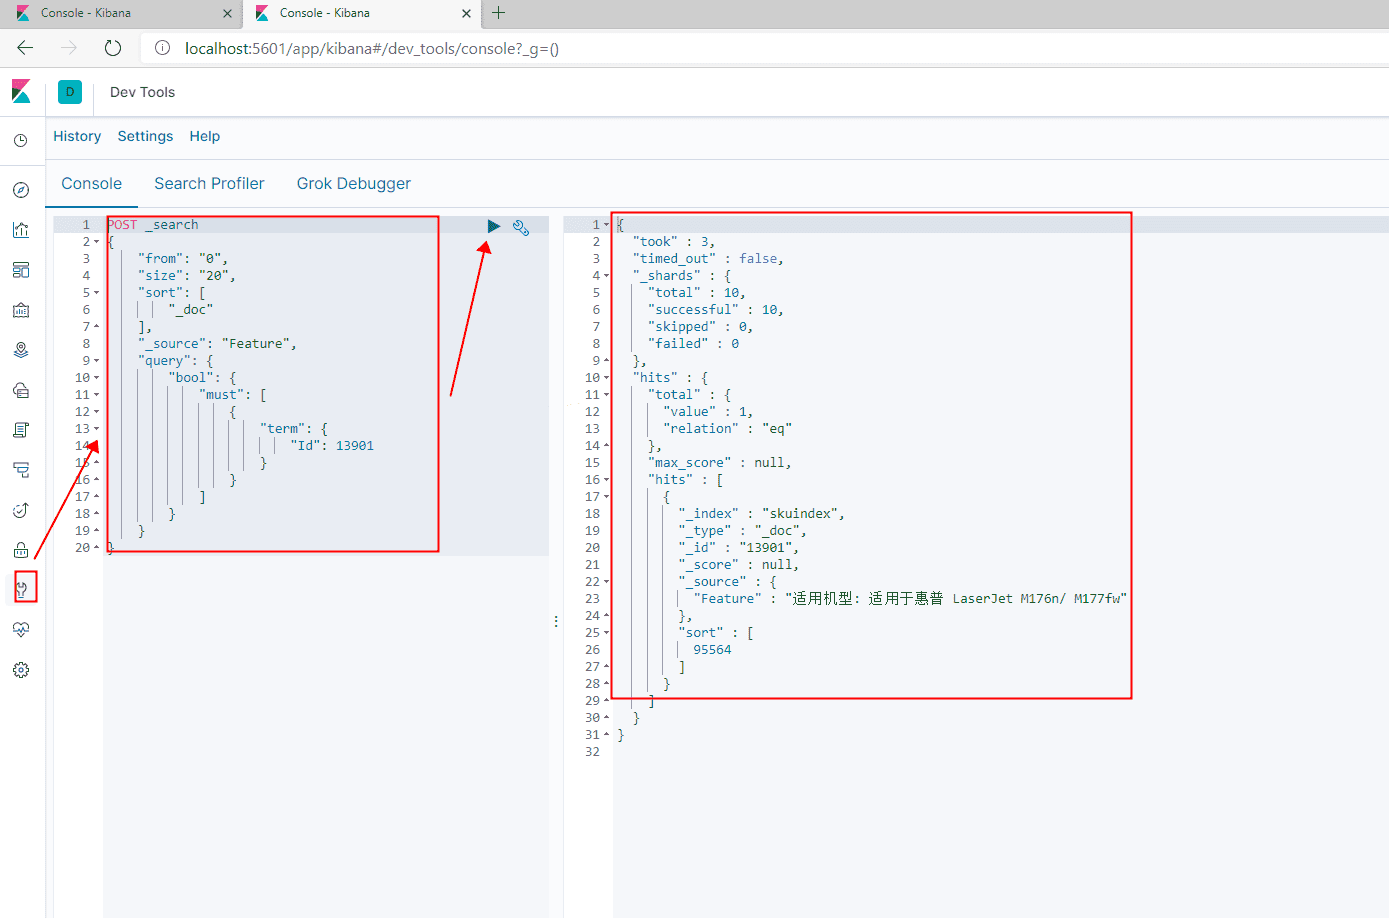This screenshot has height=918, width=1389.
Task: Collapse the "total" fold at response line 11
Action: point(607,395)
